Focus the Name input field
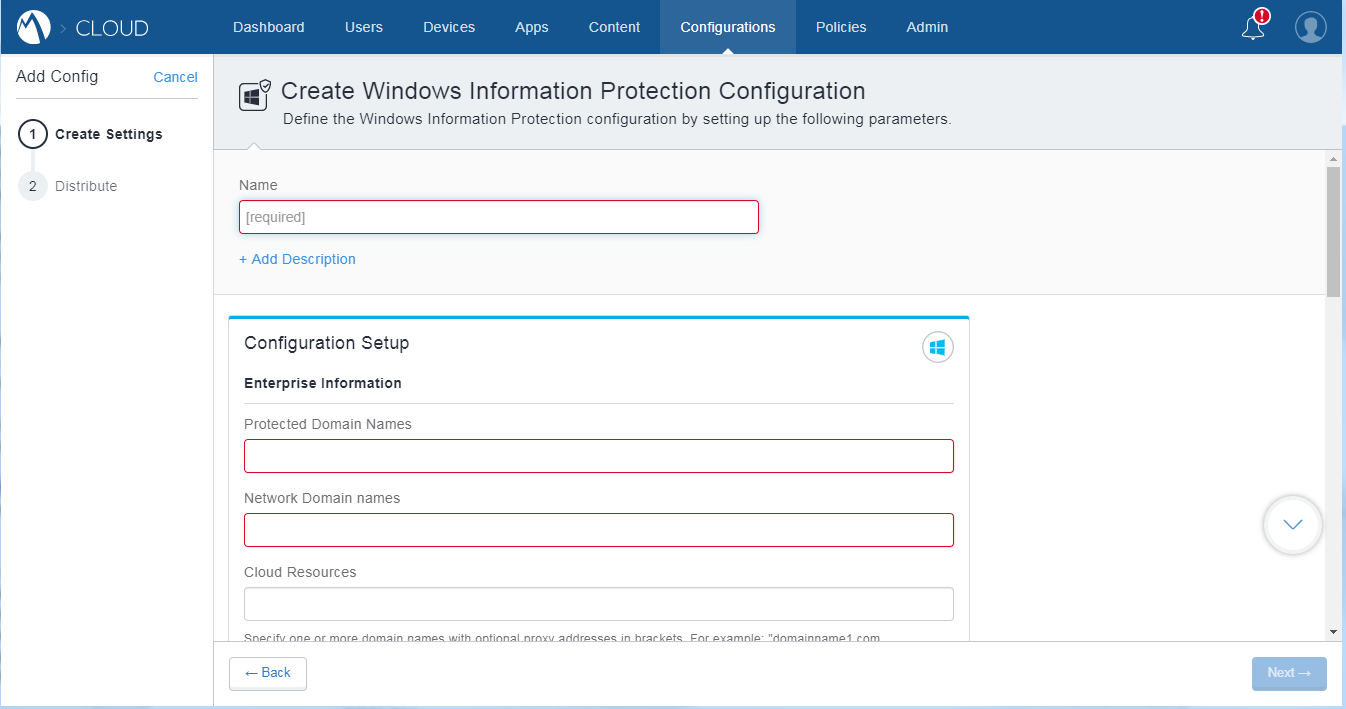Image resolution: width=1346 pixels, height=709 pixels. 498,217
